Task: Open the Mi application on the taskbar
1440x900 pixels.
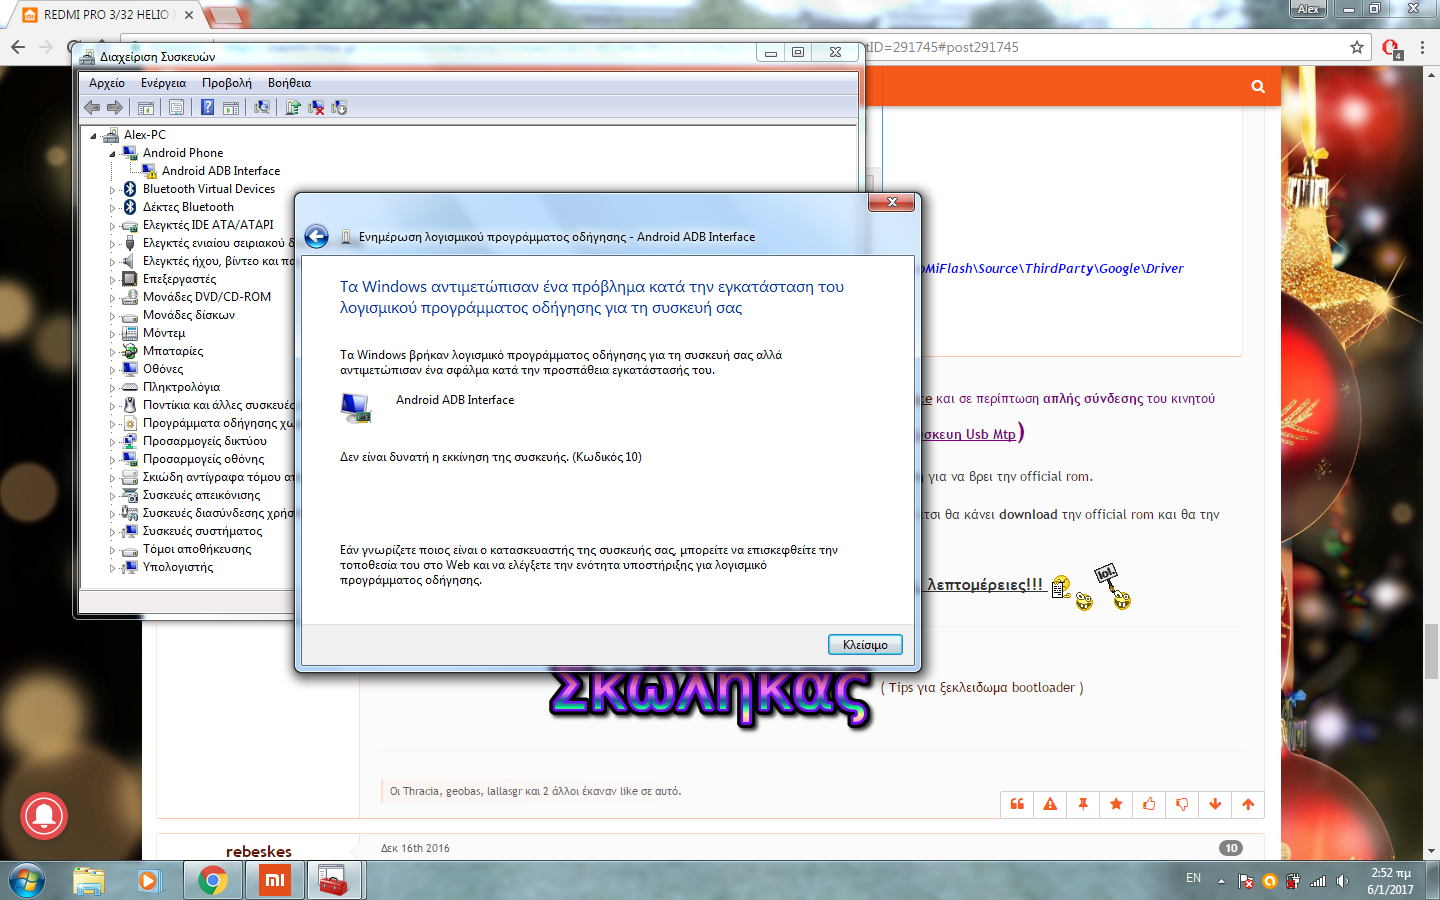Action: (274, 881)
